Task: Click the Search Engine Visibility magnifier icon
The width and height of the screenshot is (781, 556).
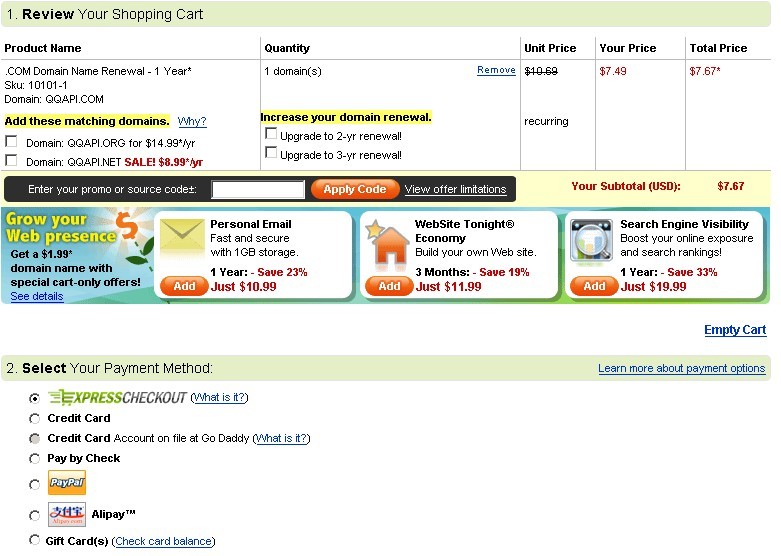Action: click(x=591, y=240)
